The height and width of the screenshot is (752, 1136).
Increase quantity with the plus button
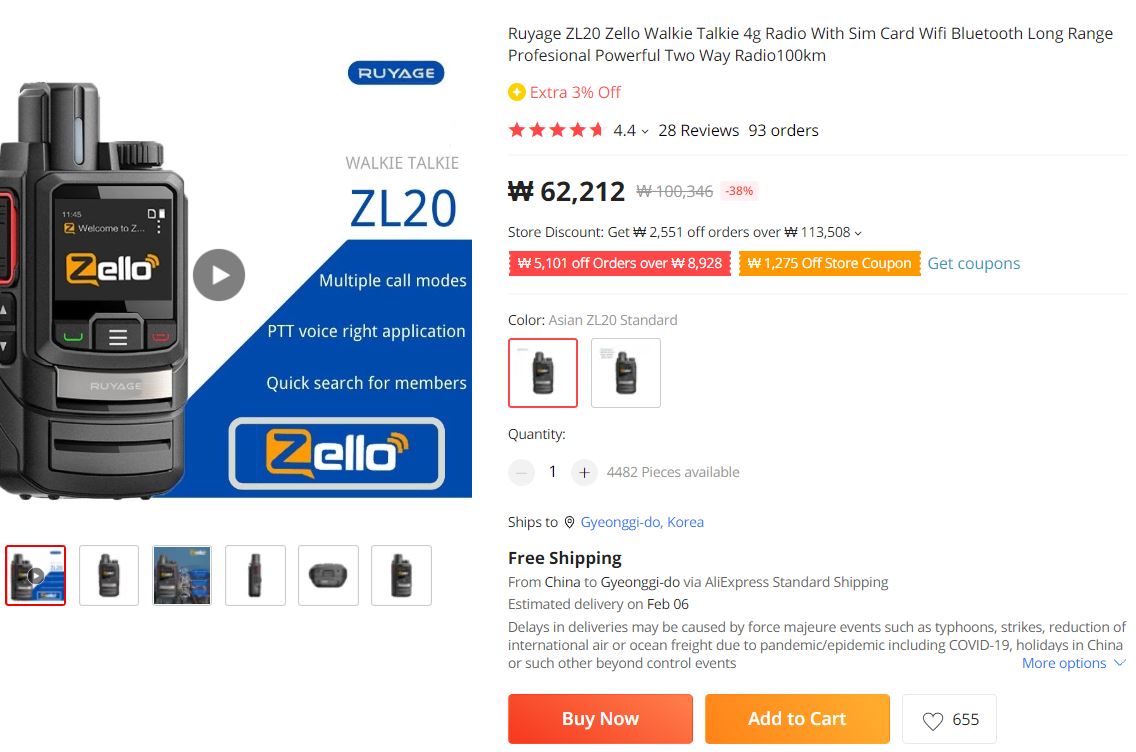[584, 472]
